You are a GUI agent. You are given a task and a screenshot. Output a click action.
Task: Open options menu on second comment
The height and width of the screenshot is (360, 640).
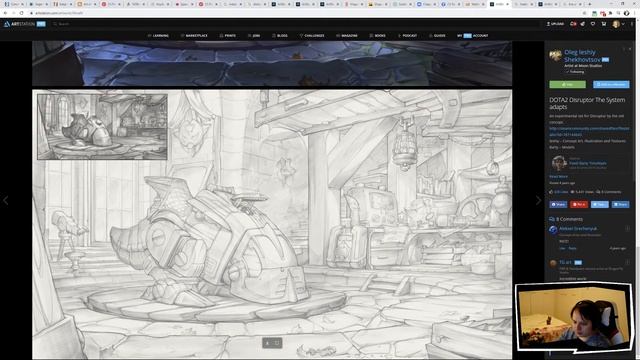pyautogui.click(x=627, y=262)
